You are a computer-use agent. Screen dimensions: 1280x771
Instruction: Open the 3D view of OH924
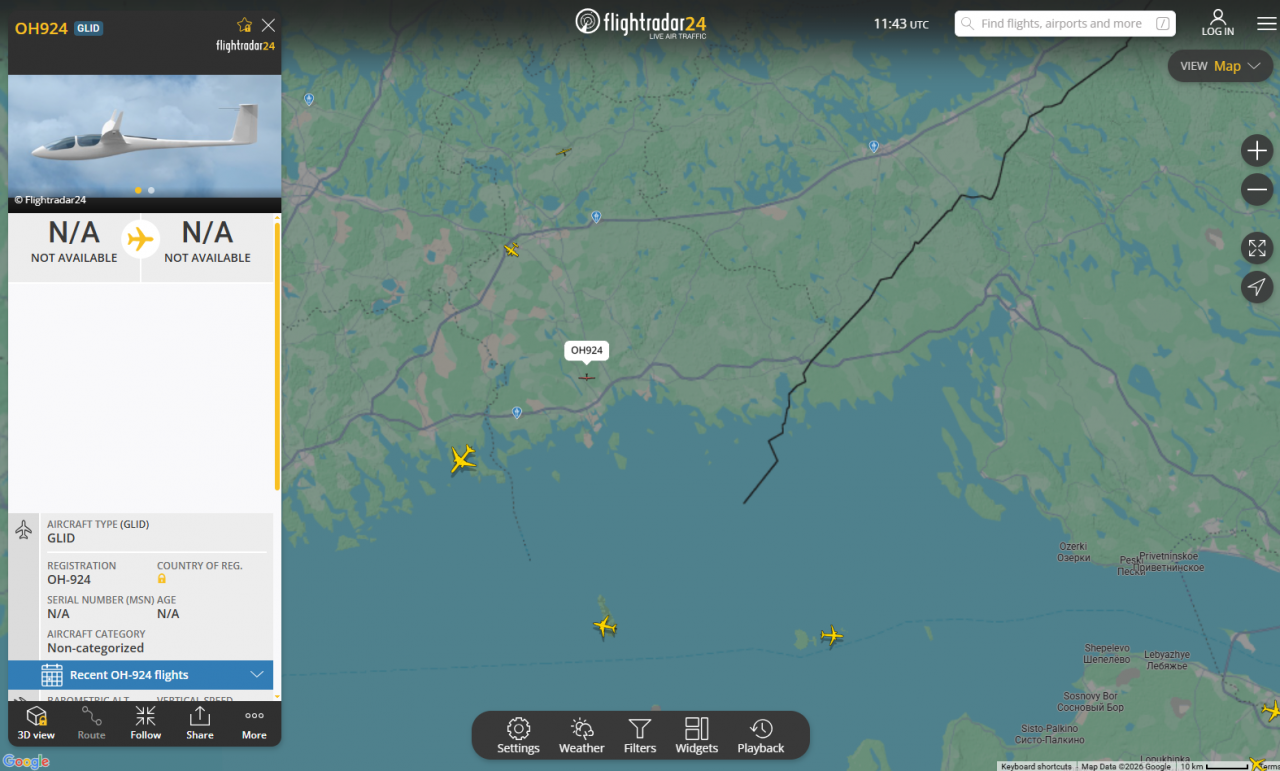coord(36,723)
